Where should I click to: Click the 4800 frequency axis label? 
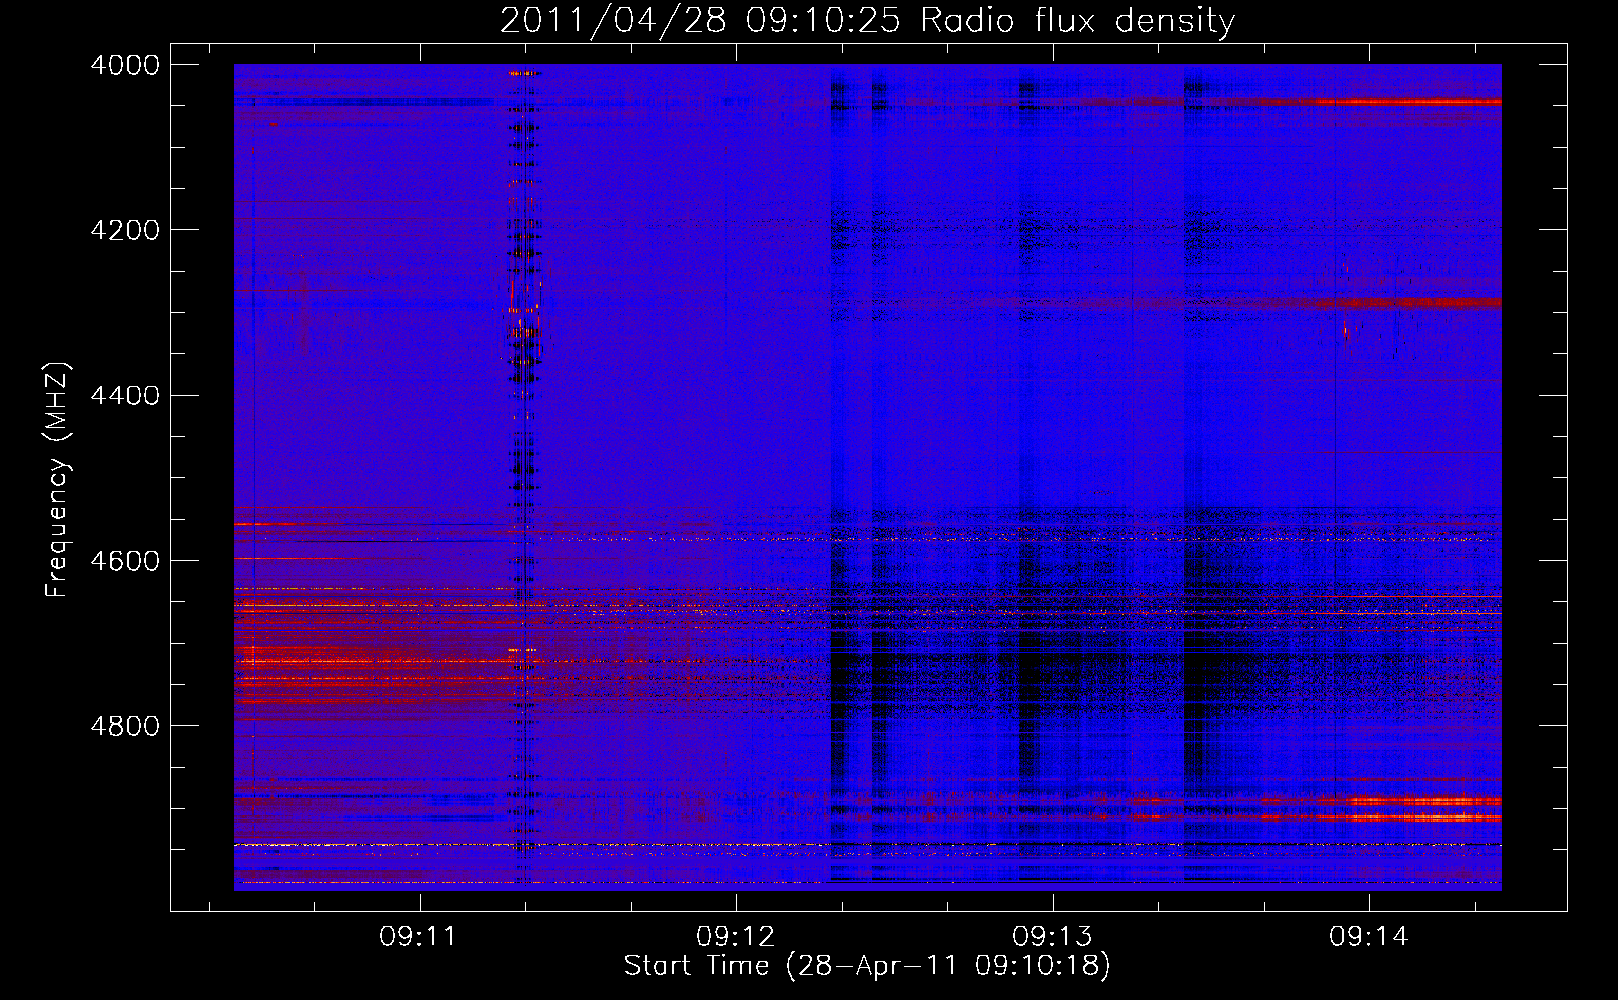tap(125, 726)
